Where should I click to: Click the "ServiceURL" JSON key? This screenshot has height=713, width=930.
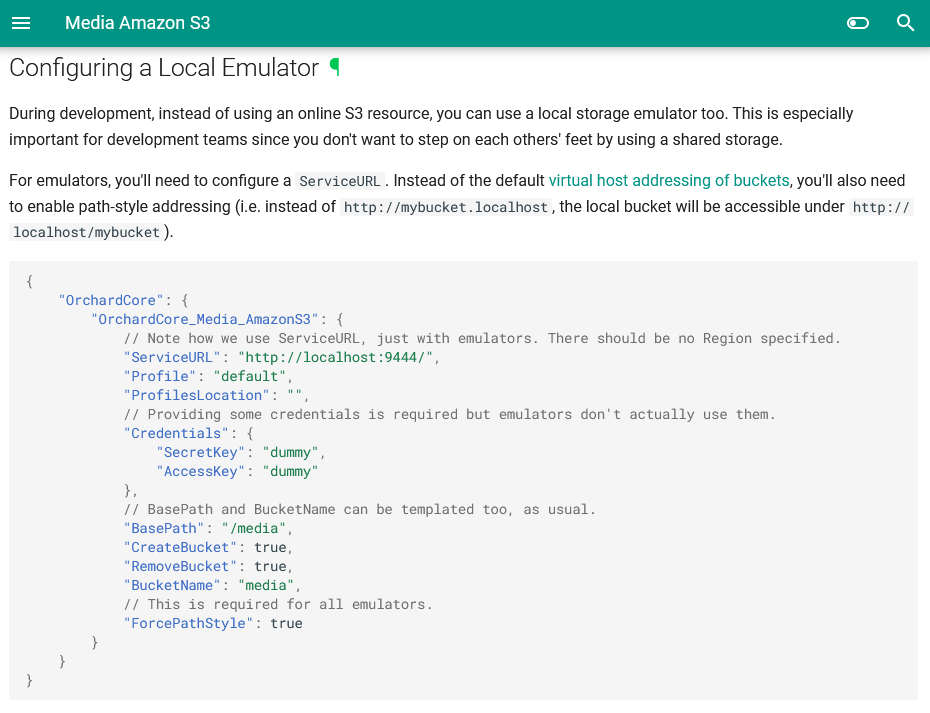point(172,357)
